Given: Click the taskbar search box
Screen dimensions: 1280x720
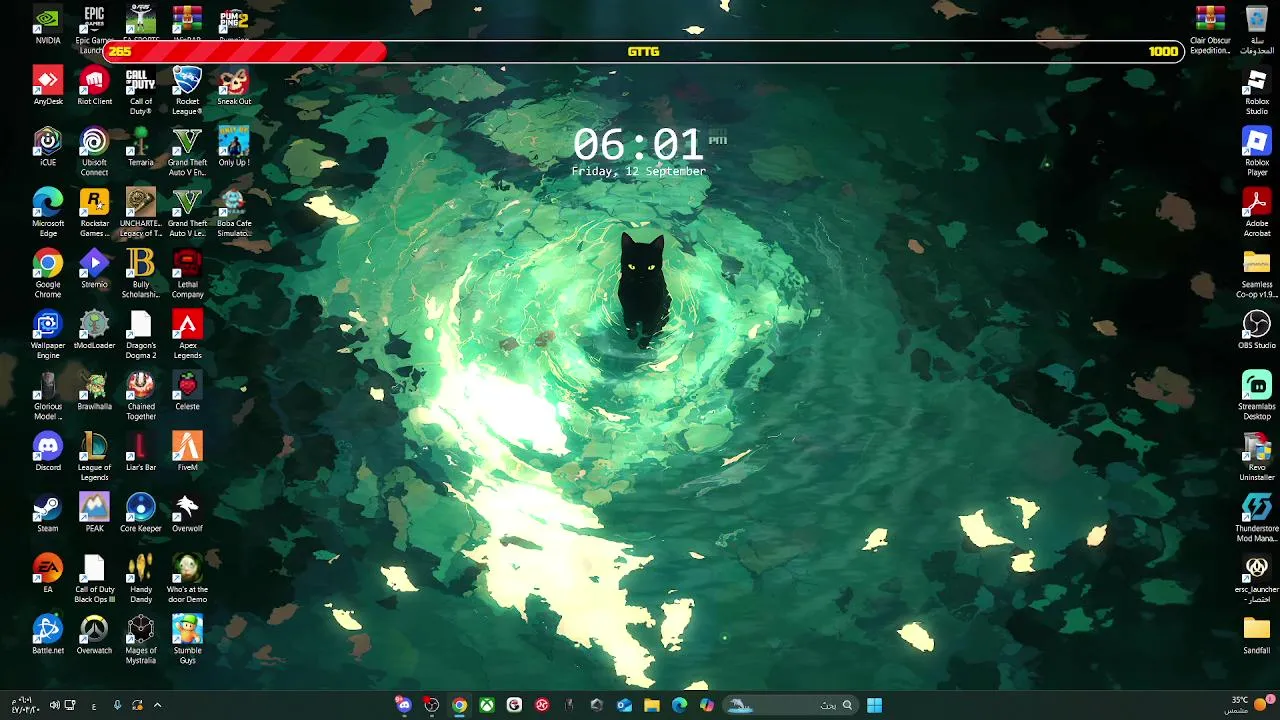Looking at the screenshot, I should pos(791,705).
